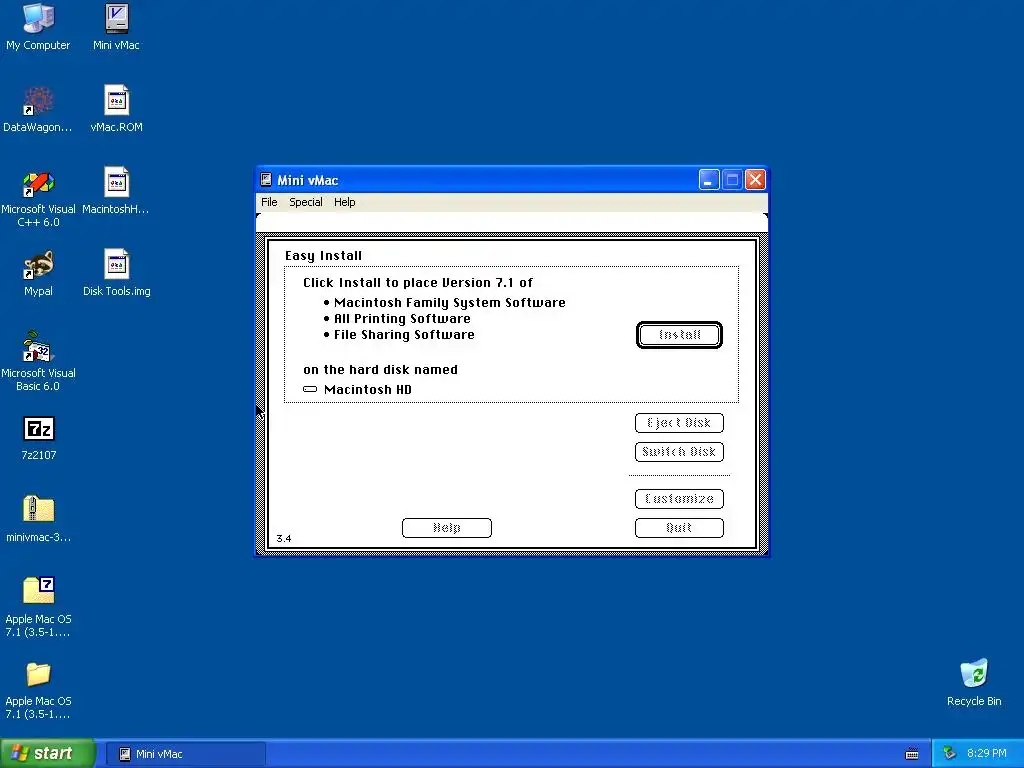Image resolution: width=1024 pixels, height=768 pixels.
Task: Click the Eject Disk button
Action: (x=679, y=423)
